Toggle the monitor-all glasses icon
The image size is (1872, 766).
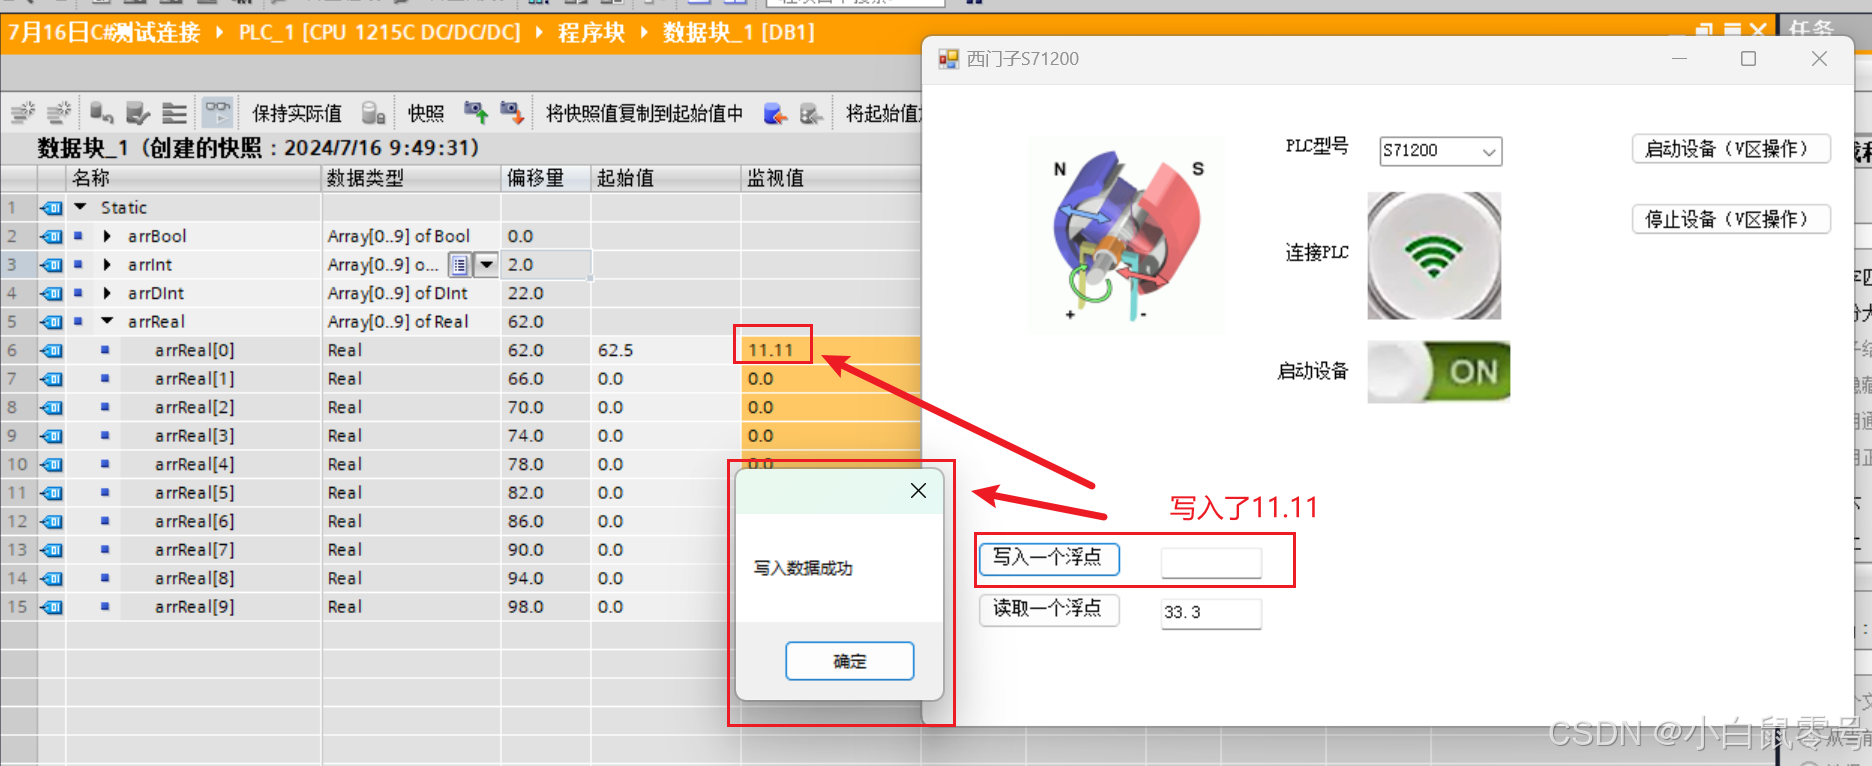click(217, 112)
